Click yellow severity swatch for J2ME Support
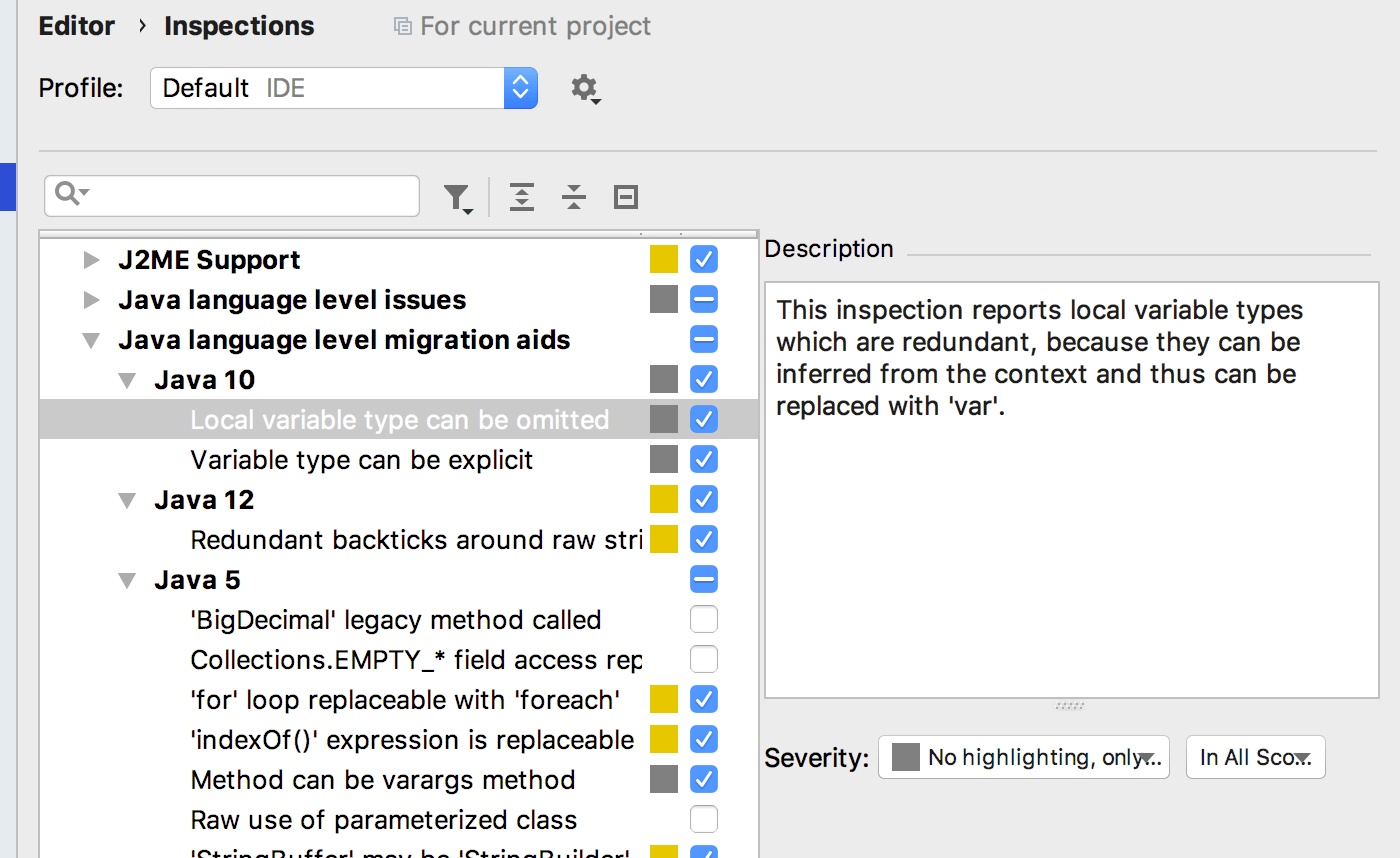 664,260
